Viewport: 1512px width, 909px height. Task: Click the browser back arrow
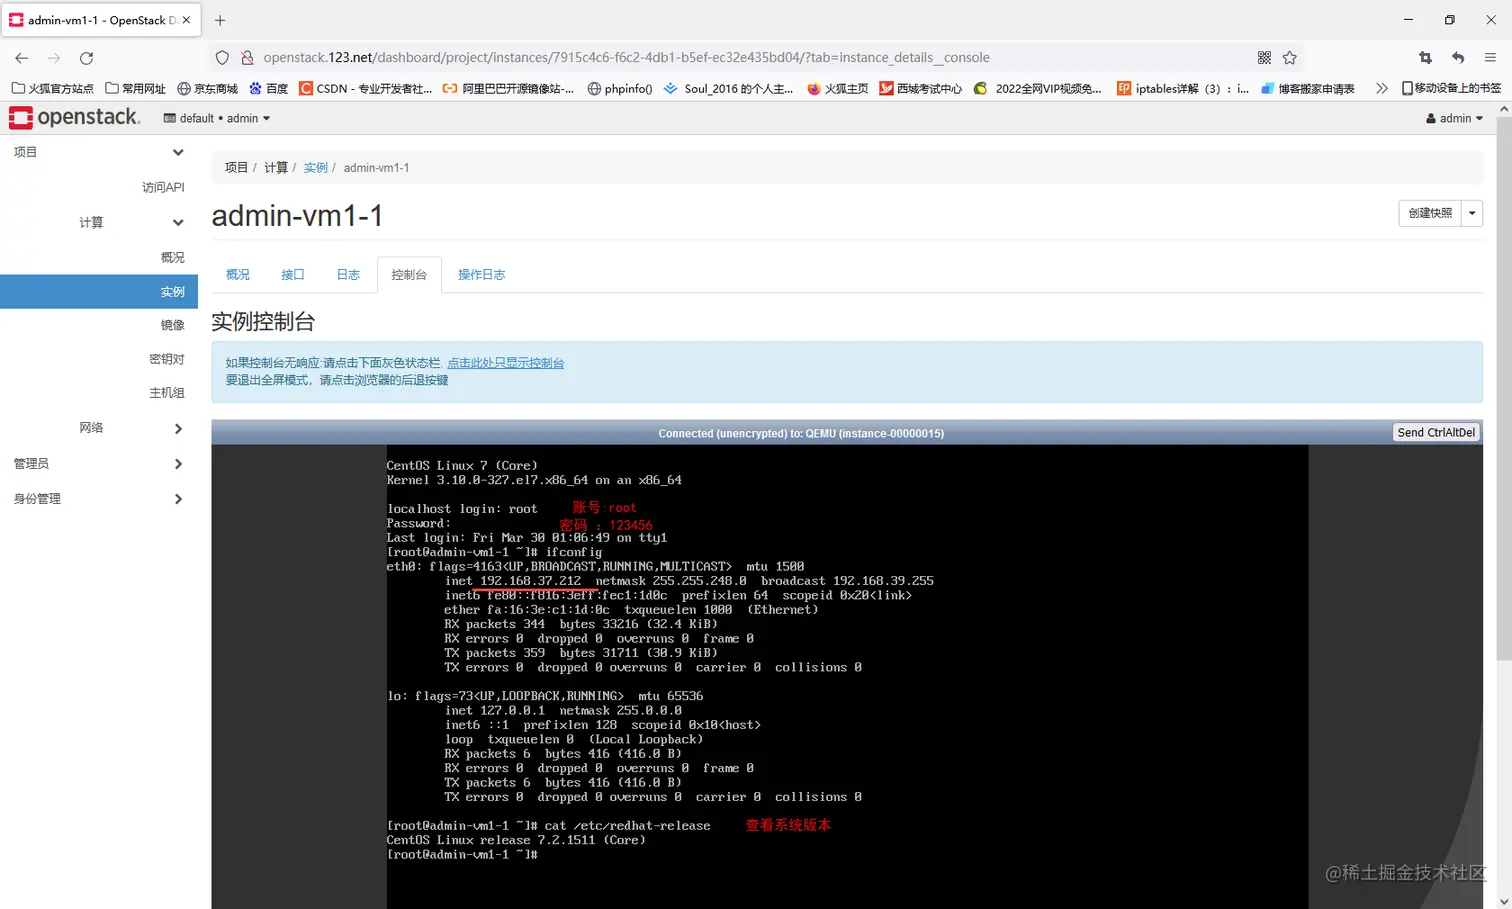coord(22,58)
